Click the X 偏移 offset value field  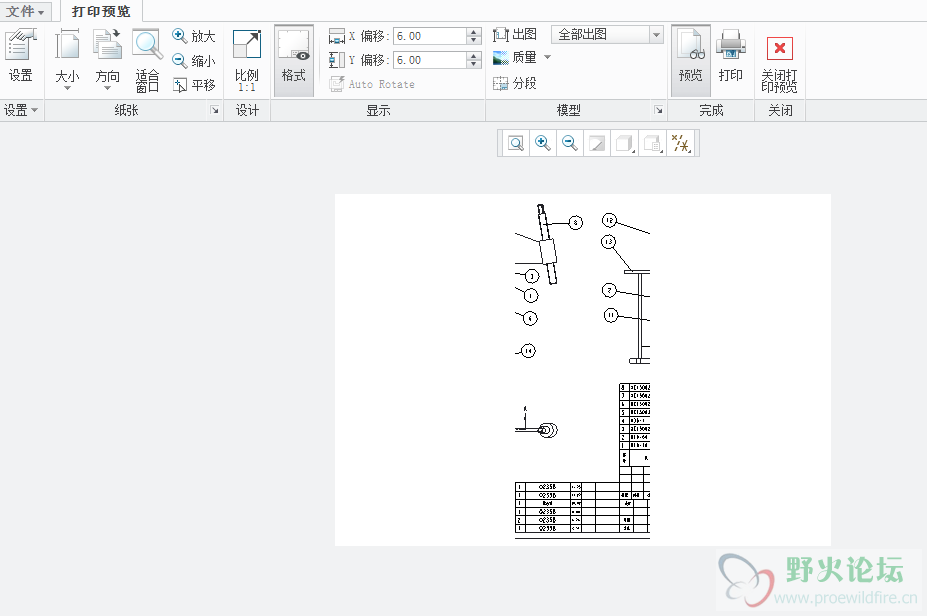(430, 36)
